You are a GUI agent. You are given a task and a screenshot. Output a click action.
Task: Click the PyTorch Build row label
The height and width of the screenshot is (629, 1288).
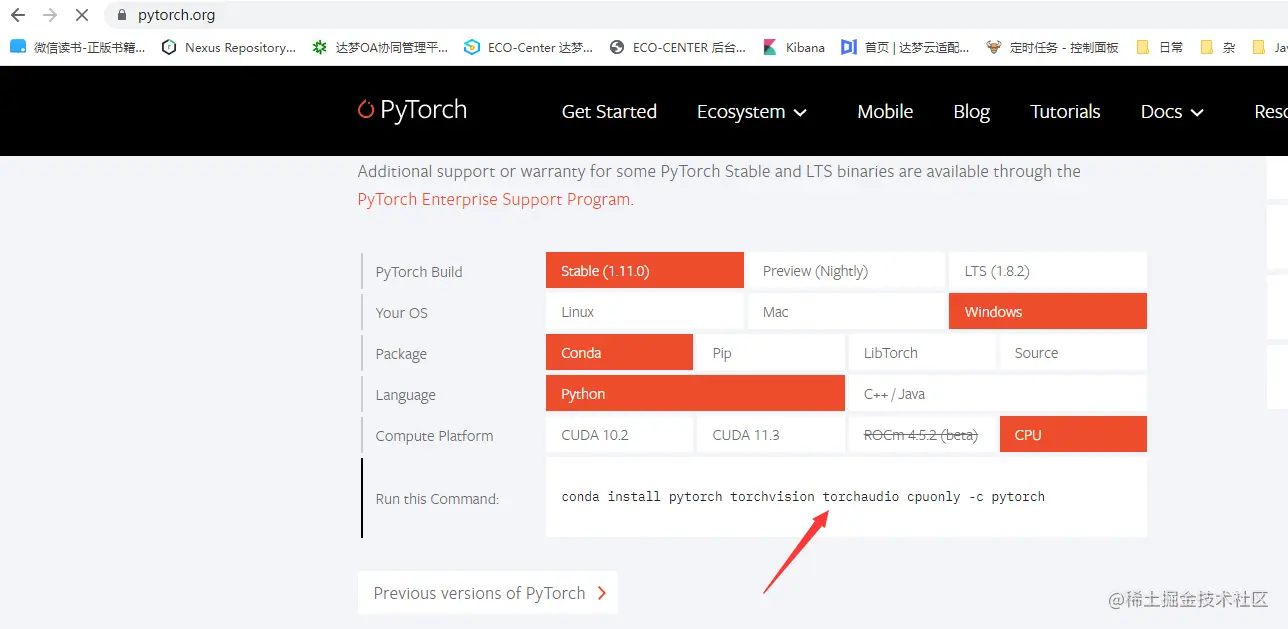pos(419,272)
